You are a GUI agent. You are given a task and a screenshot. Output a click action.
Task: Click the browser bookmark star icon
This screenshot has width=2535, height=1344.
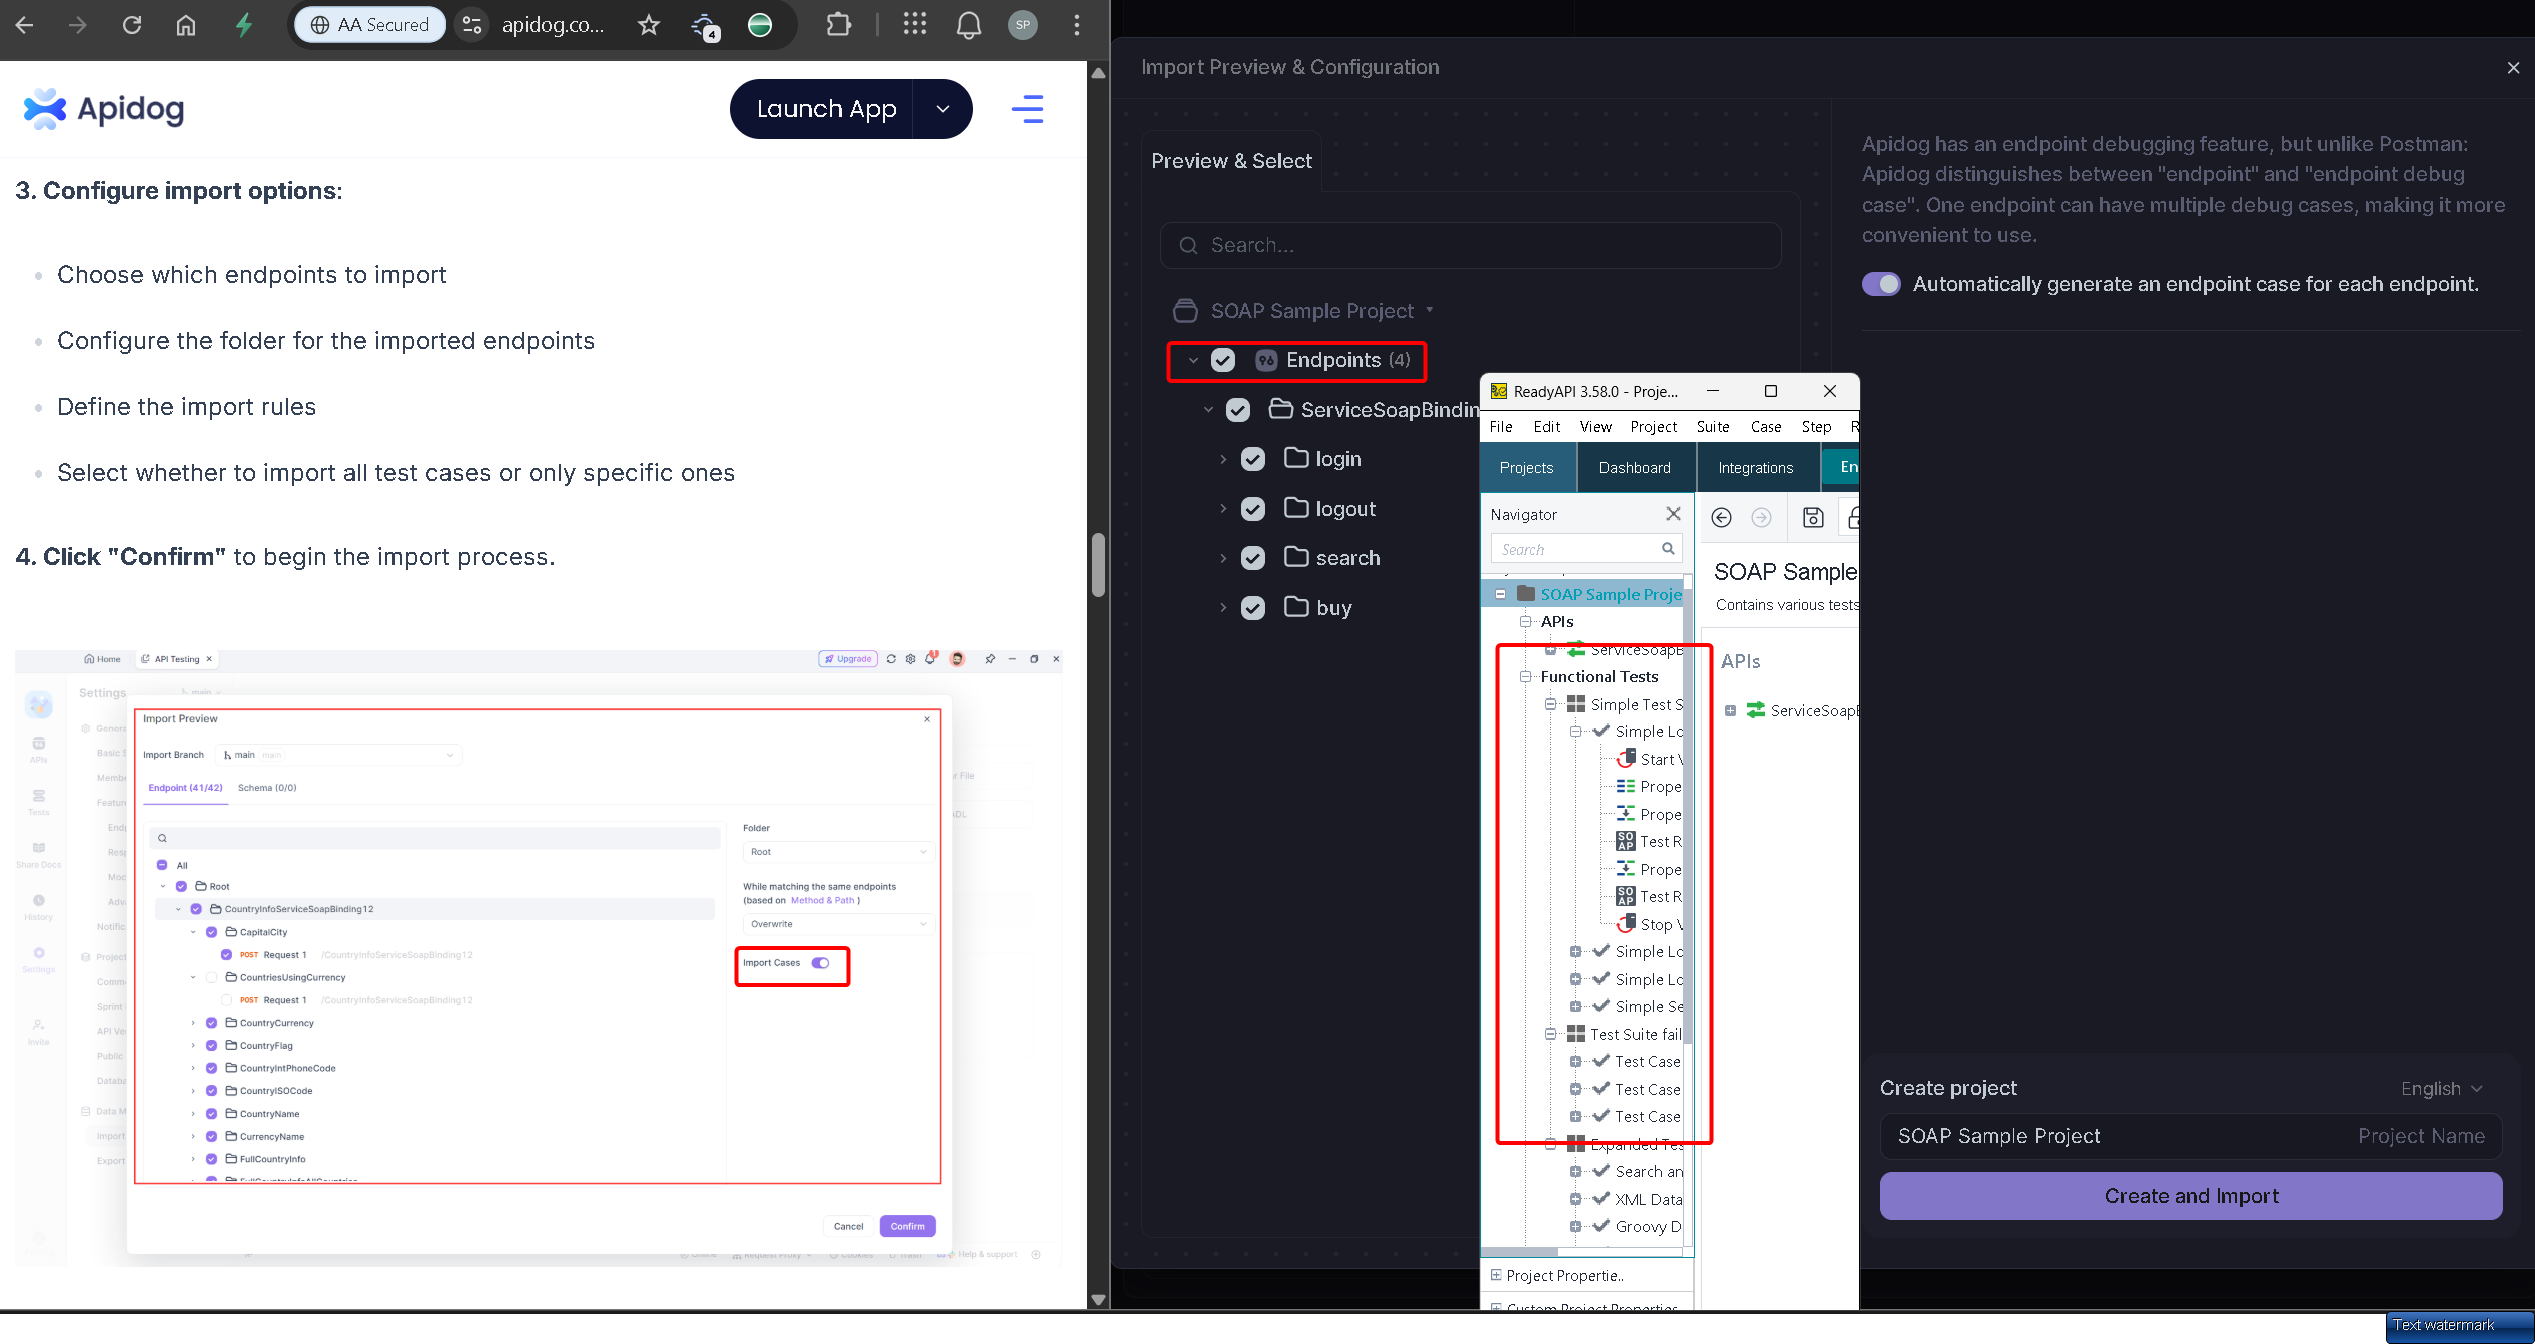(x=649, y=25)
